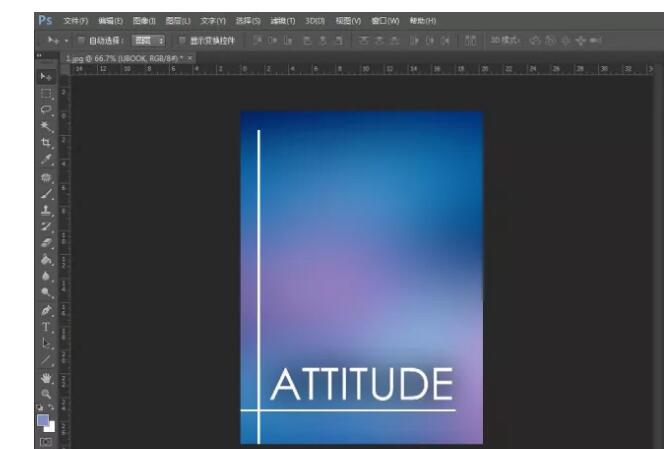The width and height of the screenshot is (672, 449).
Task: Open the 滤镜(T) menu
Action: (x=282, y=21)
